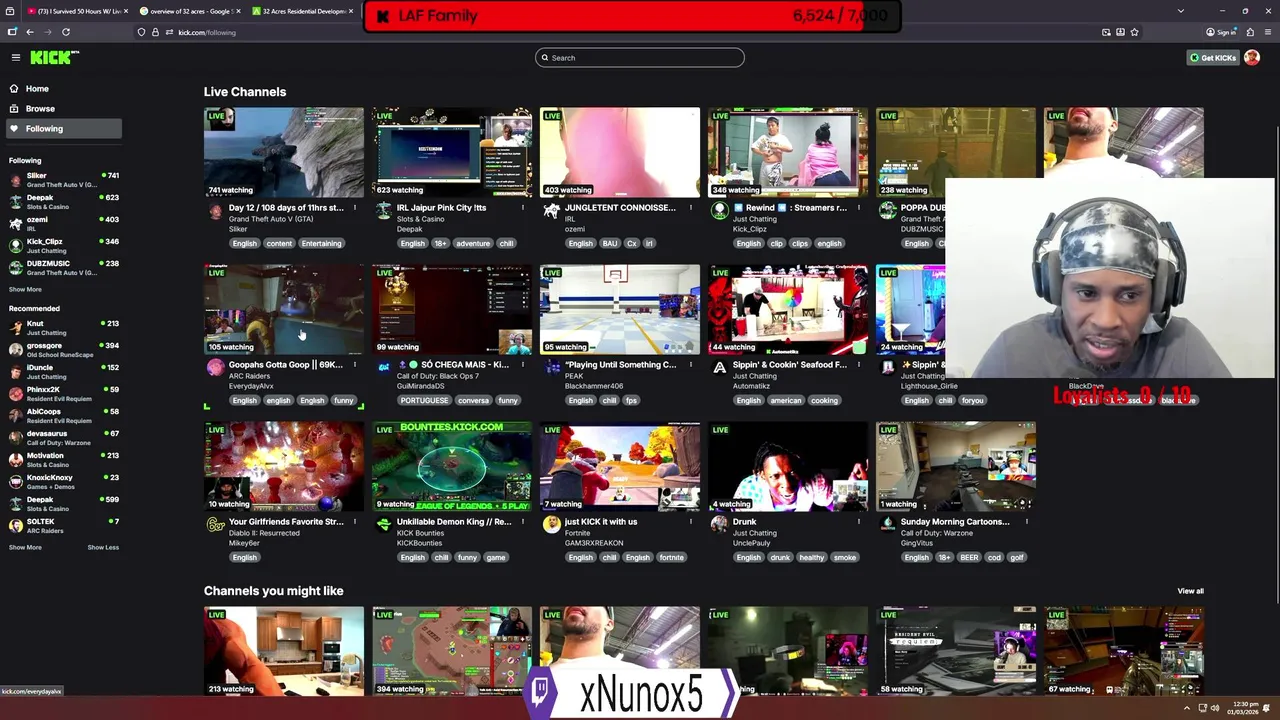Click the fortnite tag under just KICK it with us

671,557
